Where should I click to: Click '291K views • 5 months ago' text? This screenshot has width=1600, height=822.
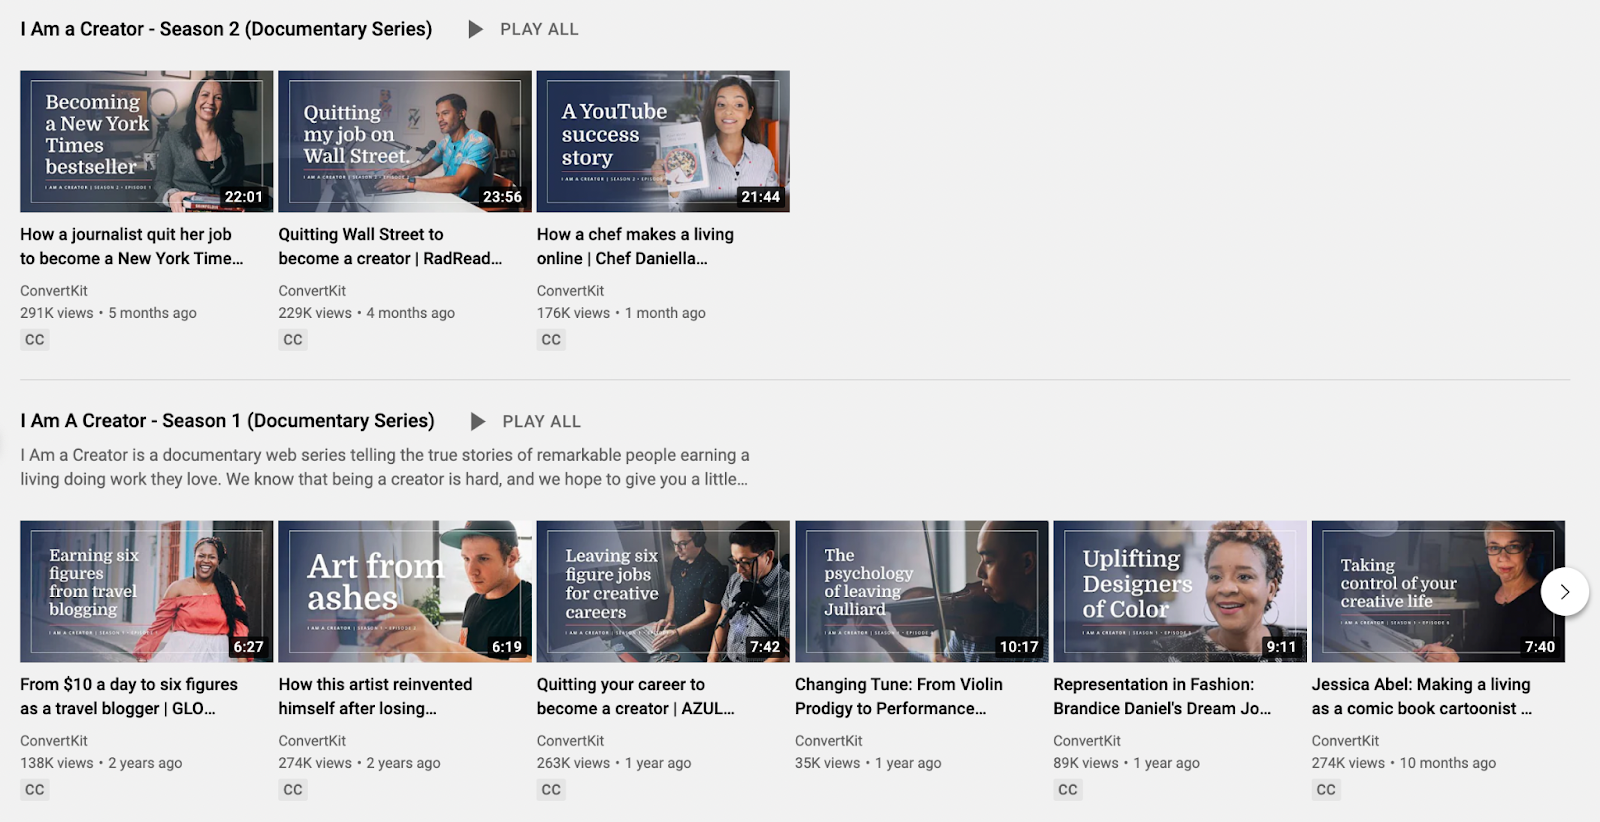click(108, 313)
